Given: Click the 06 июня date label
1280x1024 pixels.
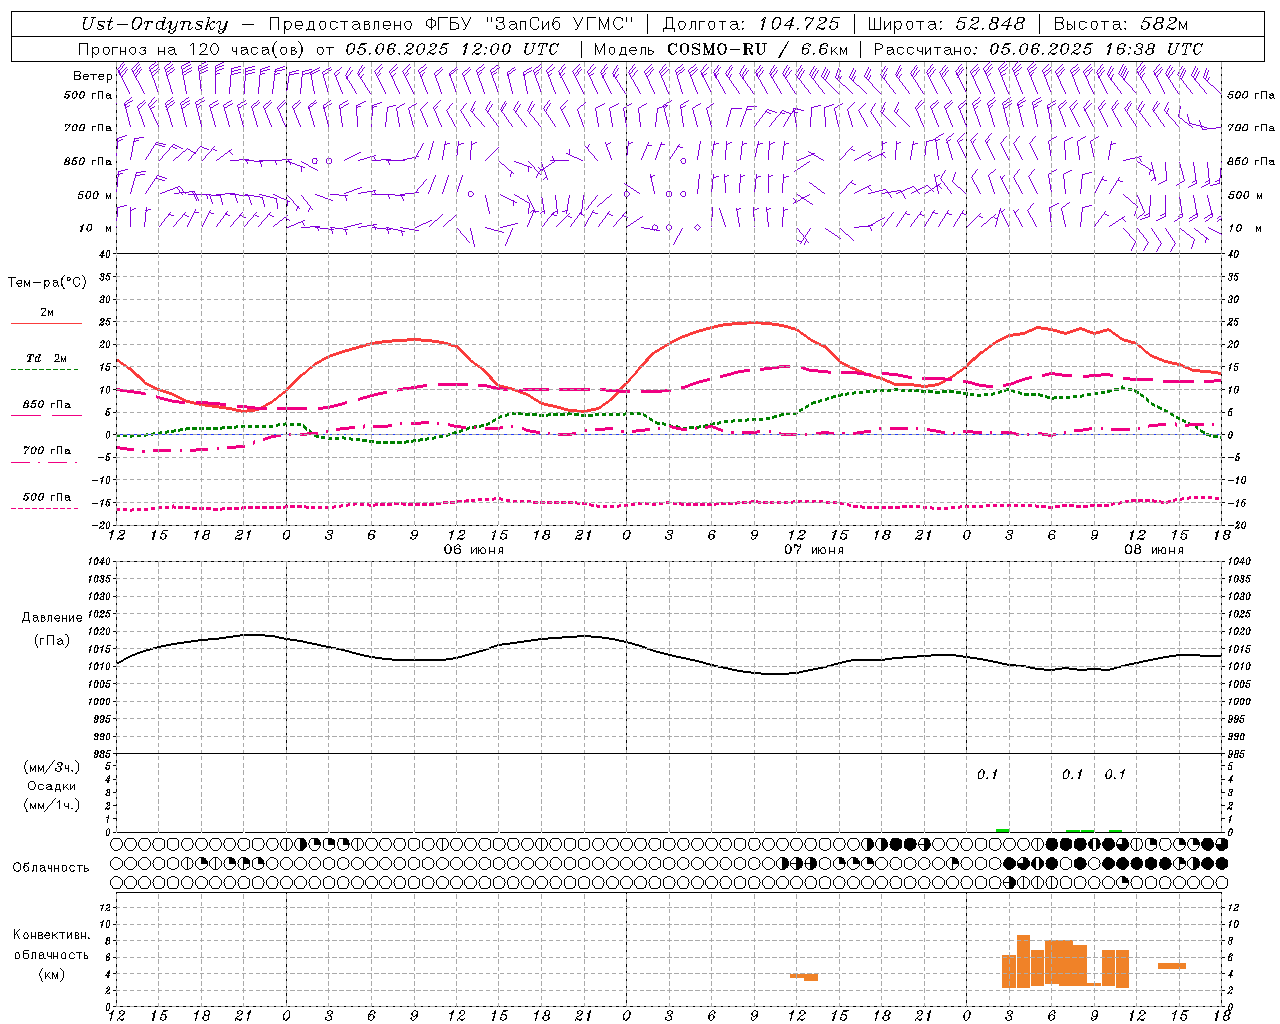Looking at the screenshot, I should (x=473, y=550).
